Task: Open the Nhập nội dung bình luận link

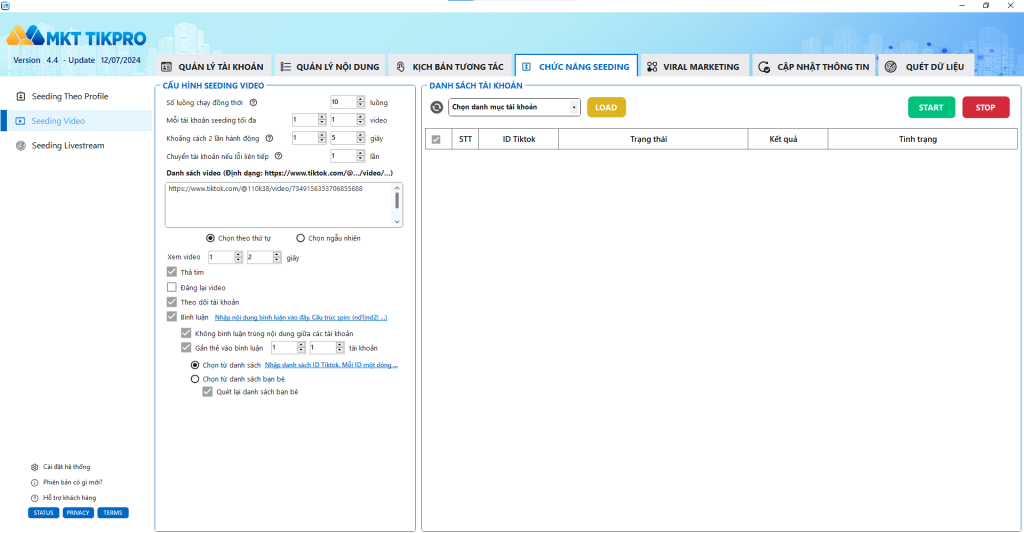Action: pyautogui.click(x=301, y=317)
